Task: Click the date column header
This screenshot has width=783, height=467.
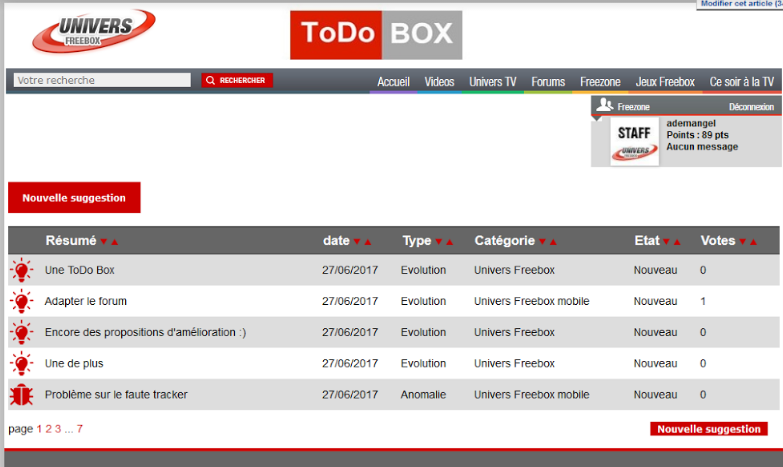Action: pyautogui.click(x=336, y=241)
